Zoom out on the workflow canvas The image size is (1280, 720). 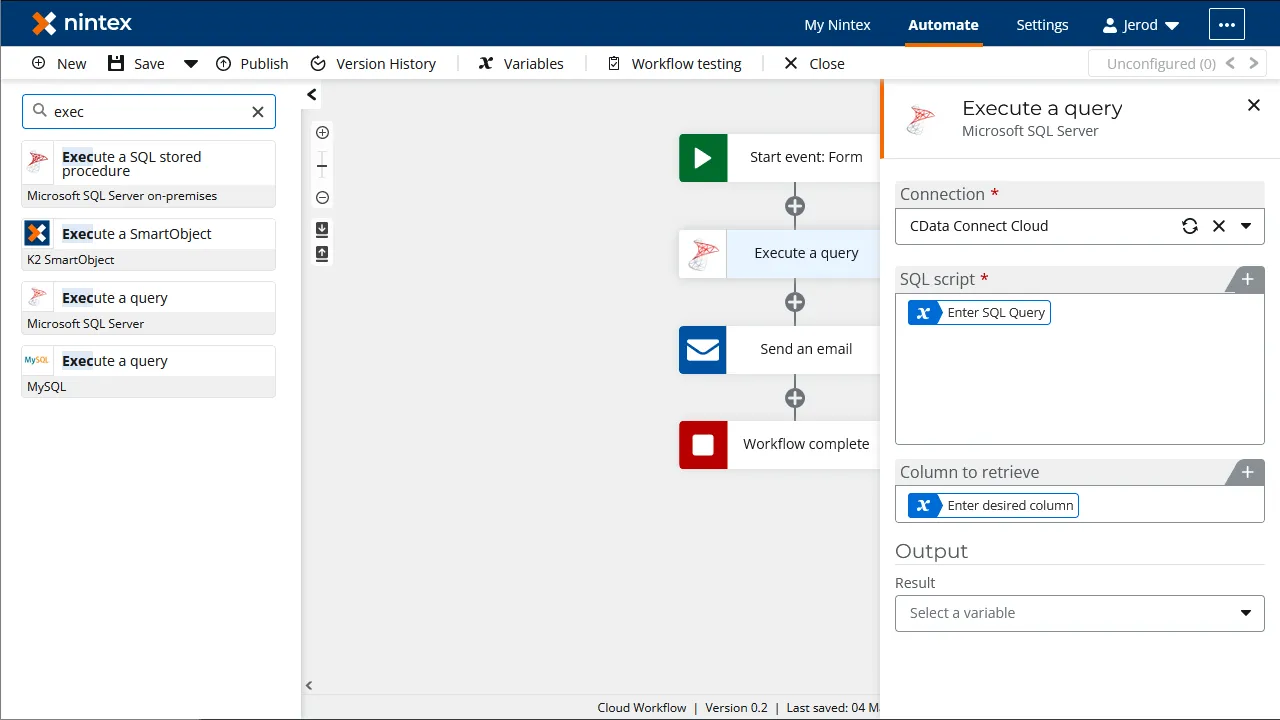[321, 197]
